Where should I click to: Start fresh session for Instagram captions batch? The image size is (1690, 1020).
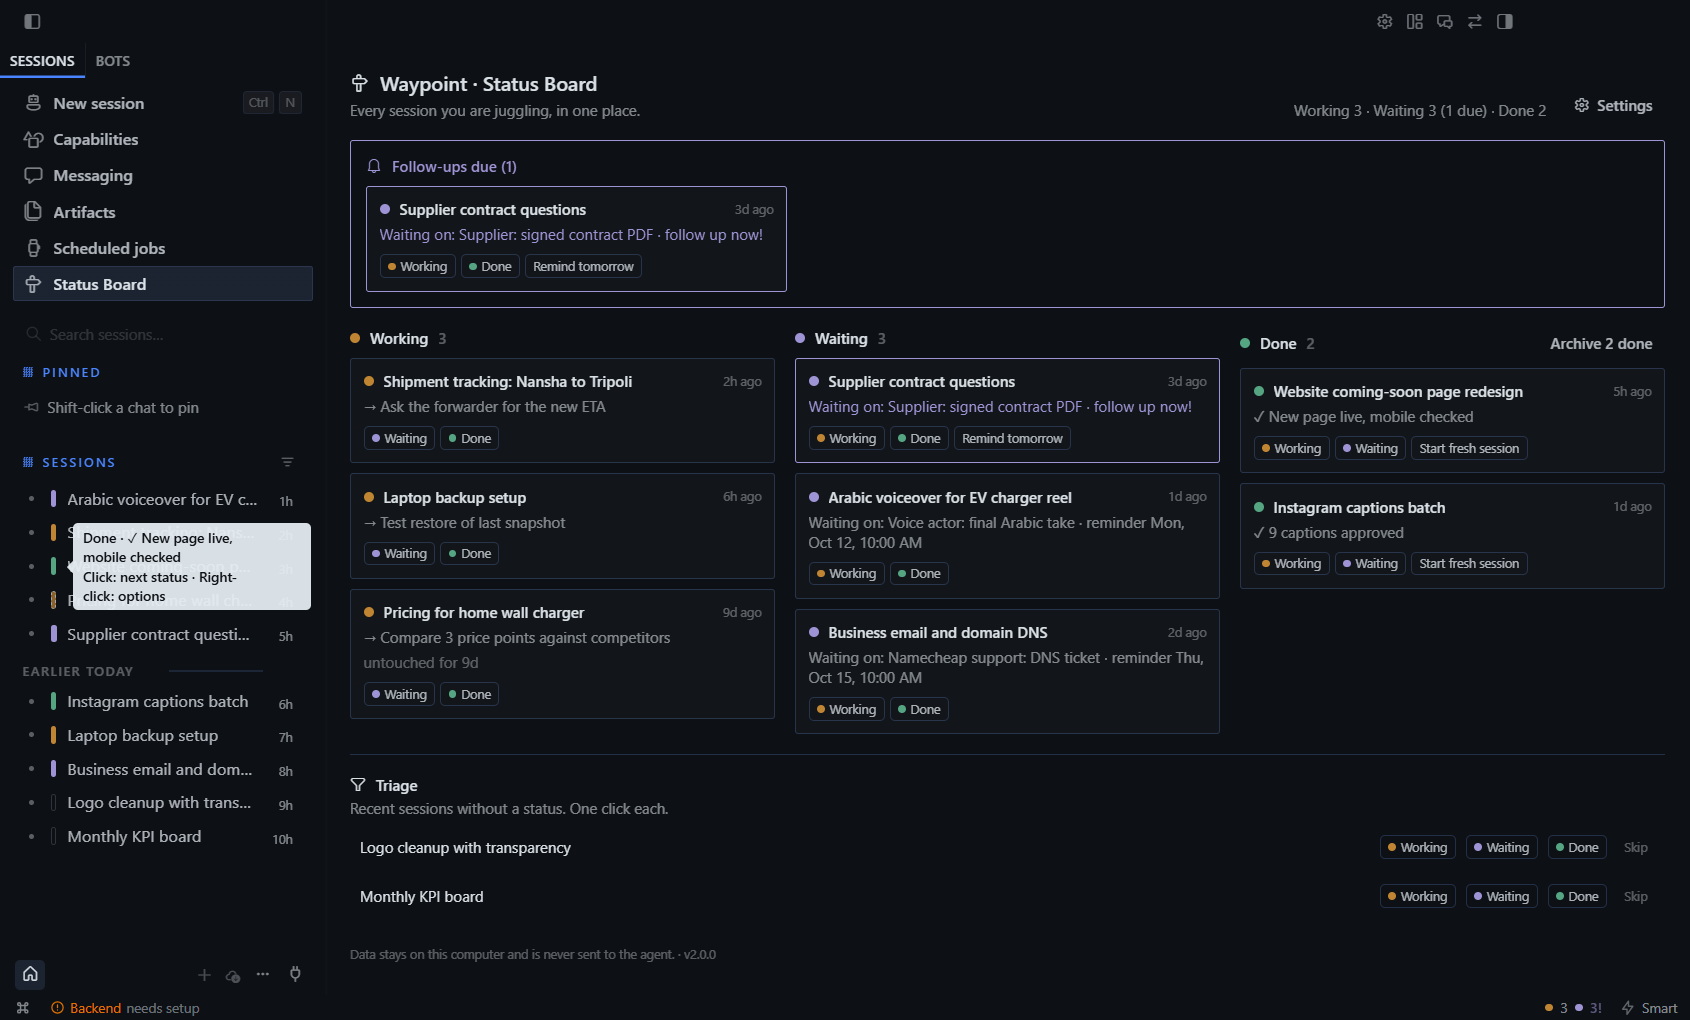coord(1469,564)
